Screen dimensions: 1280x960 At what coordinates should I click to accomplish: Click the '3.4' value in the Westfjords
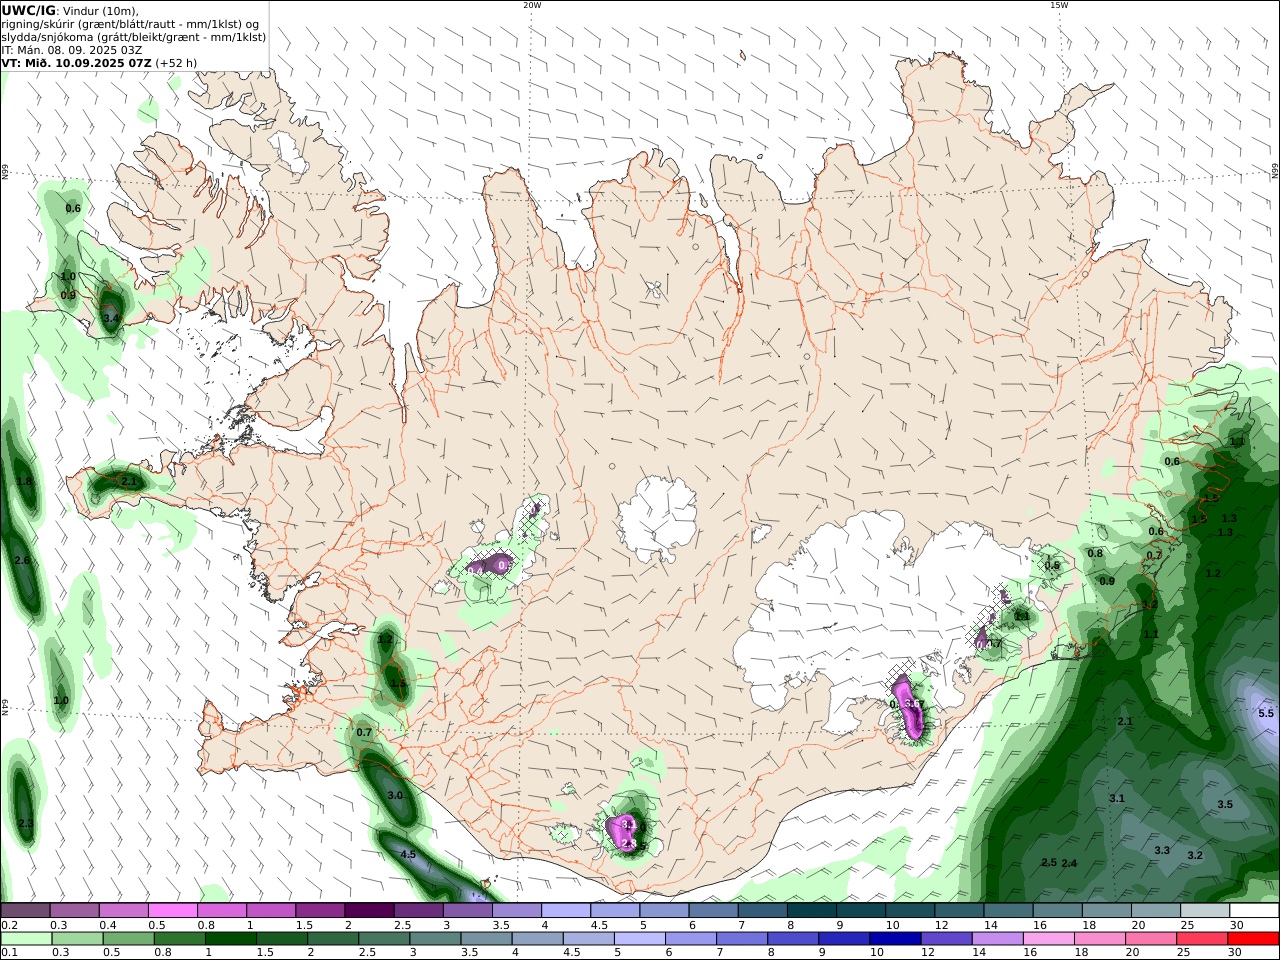tap(111, 318)
